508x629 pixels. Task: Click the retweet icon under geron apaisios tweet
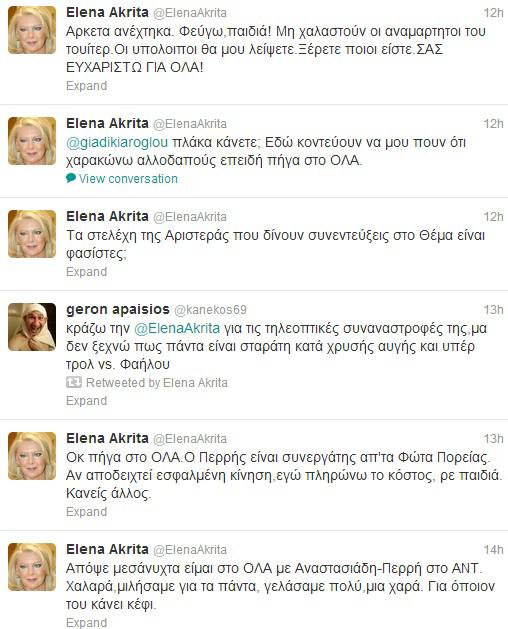coord(74,382)
